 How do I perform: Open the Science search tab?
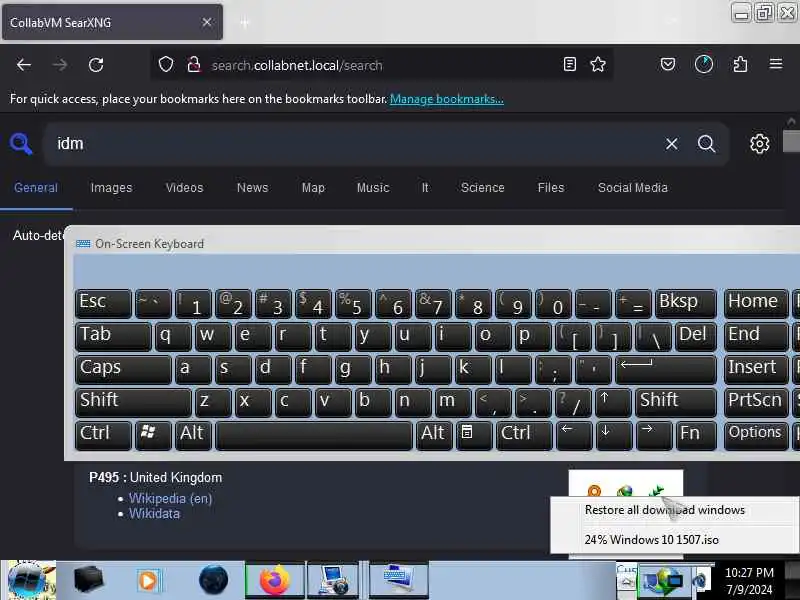pos(483,188)
